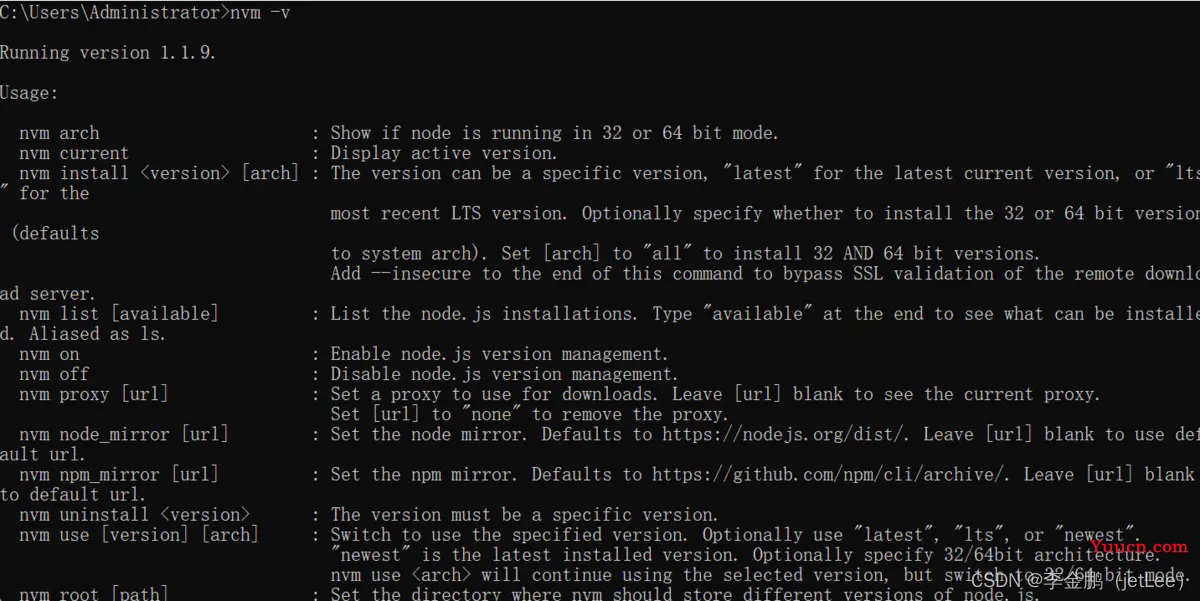
Task: Click the 'nvm install <version> [arch]' entry
Action: 159,173
